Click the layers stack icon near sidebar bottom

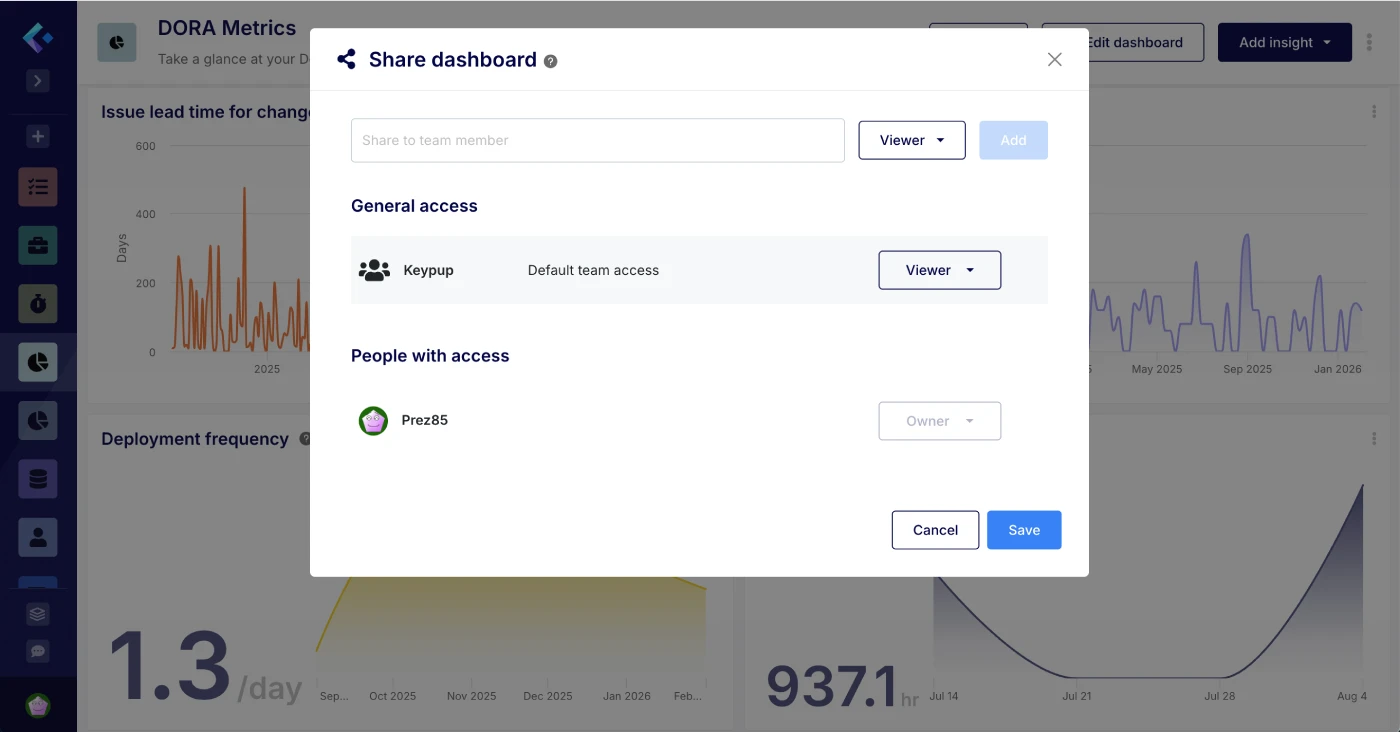coord(38,613)
